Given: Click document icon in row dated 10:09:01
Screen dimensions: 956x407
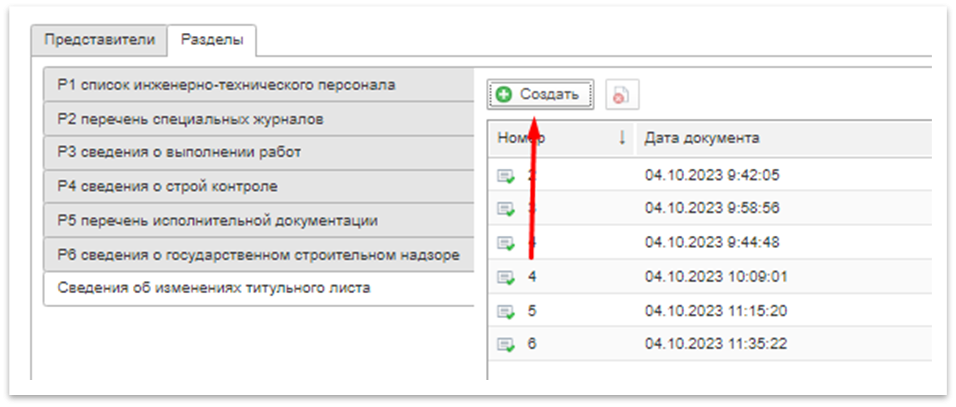Looking at the screenshot, I should (506, 277).
